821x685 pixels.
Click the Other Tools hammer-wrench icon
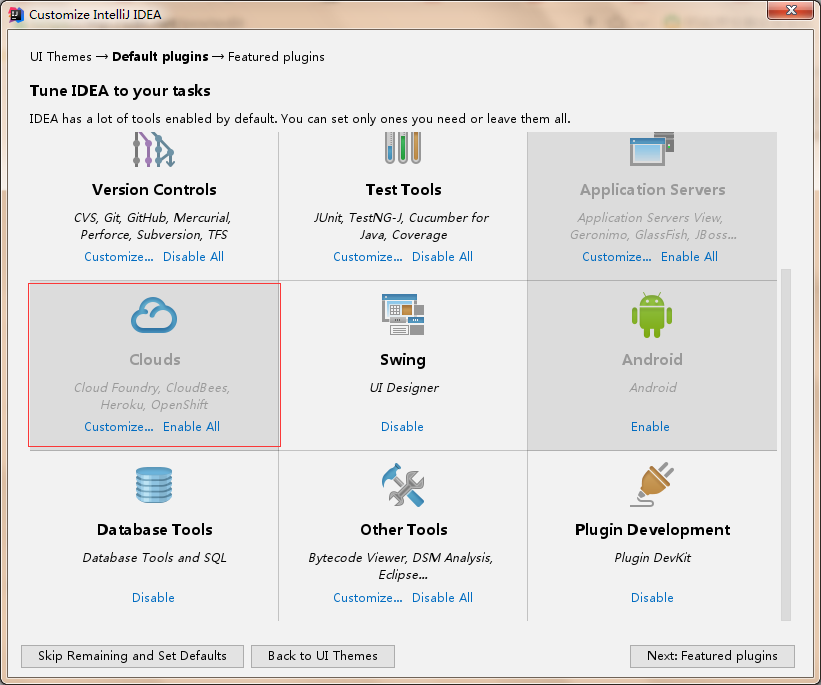[403, 485]
